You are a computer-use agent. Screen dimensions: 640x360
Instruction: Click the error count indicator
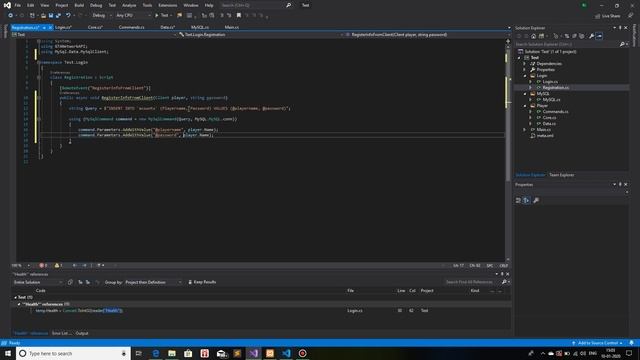tap(43, 265)
